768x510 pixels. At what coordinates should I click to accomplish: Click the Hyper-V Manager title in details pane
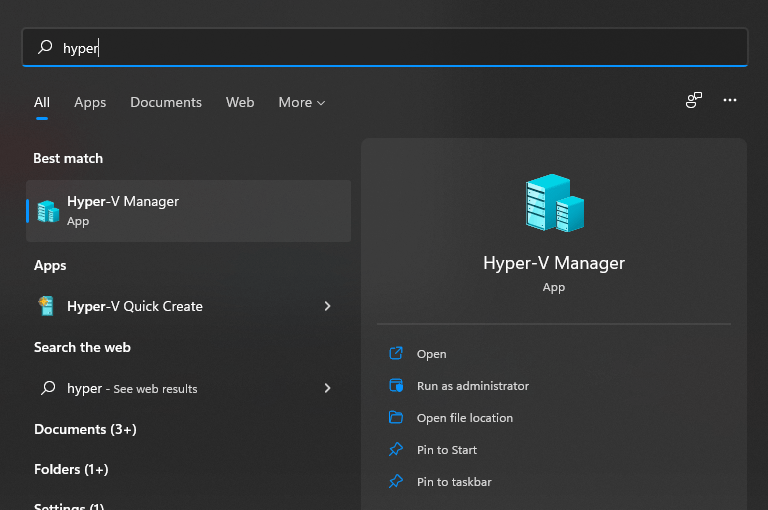point(554,264)
